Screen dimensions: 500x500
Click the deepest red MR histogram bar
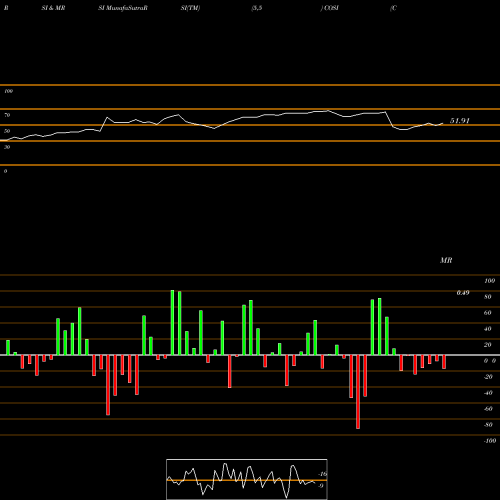[x=358, y=392]
